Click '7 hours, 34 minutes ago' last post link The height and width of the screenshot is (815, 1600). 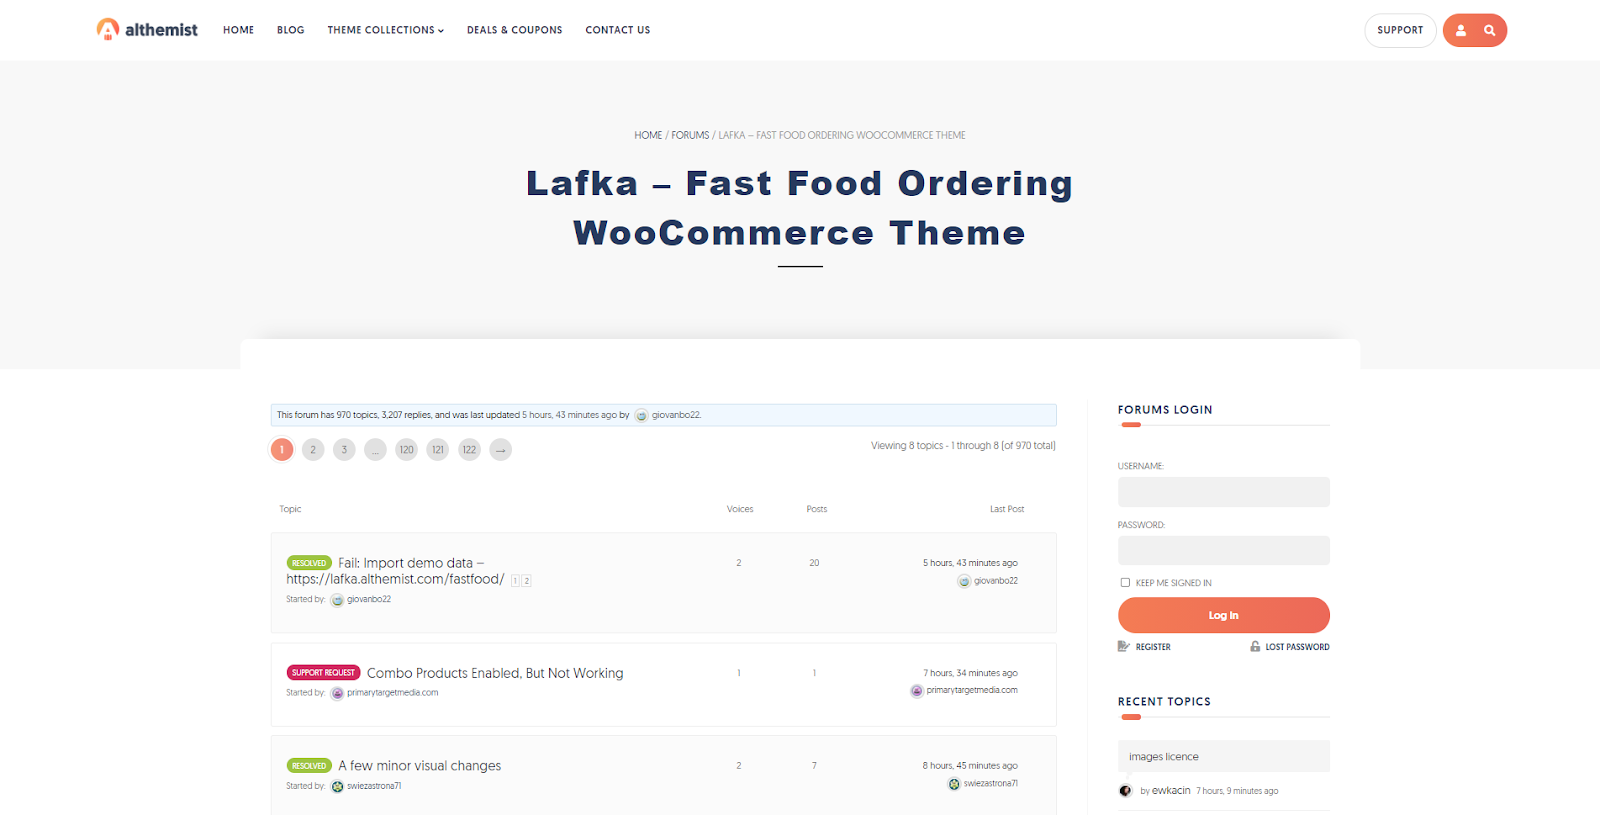pyautogui.click(x=970, y=673)
